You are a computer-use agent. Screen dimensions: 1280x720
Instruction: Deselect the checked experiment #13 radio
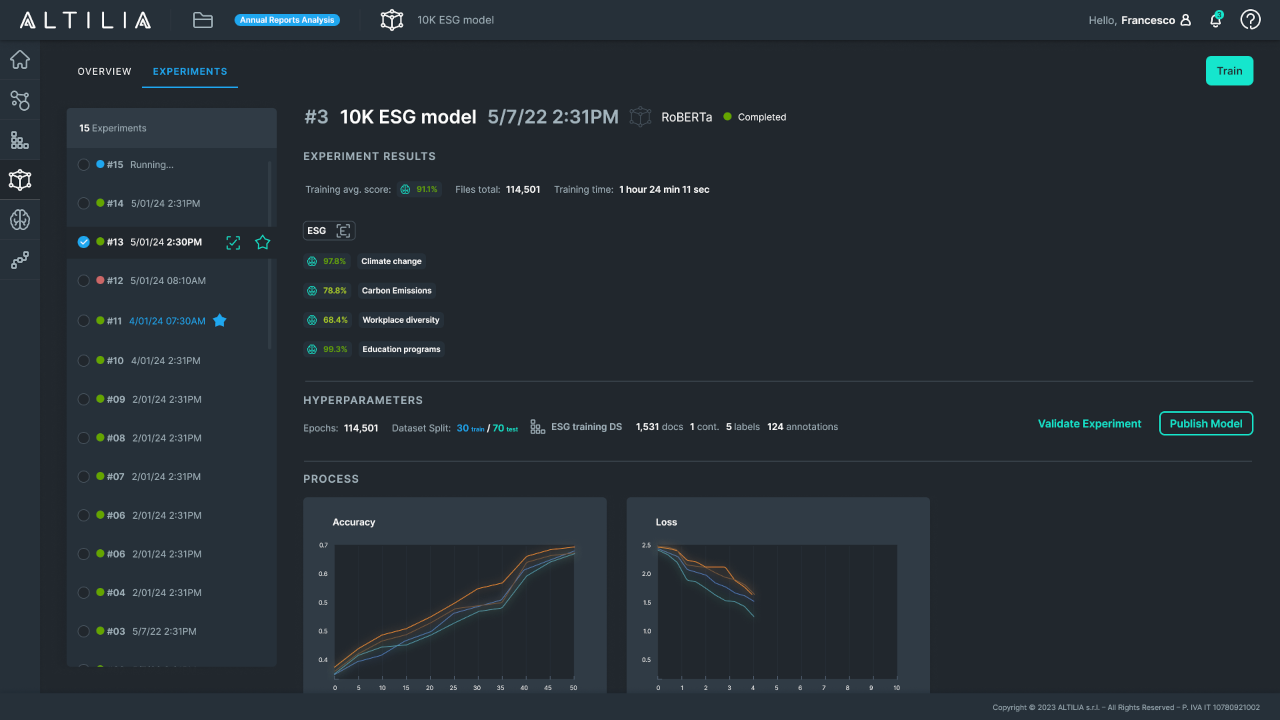tap(84, 242)
